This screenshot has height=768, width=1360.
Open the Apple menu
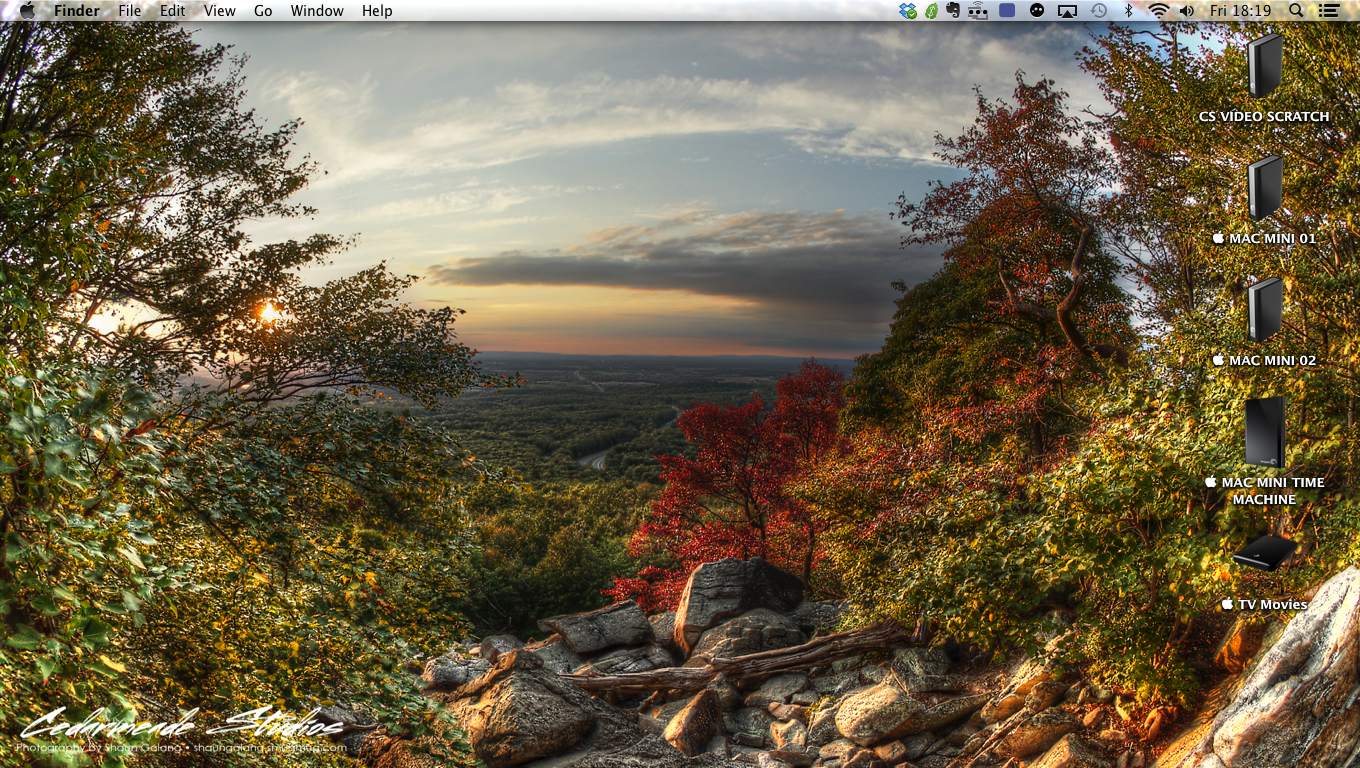(x=27, y=11)
